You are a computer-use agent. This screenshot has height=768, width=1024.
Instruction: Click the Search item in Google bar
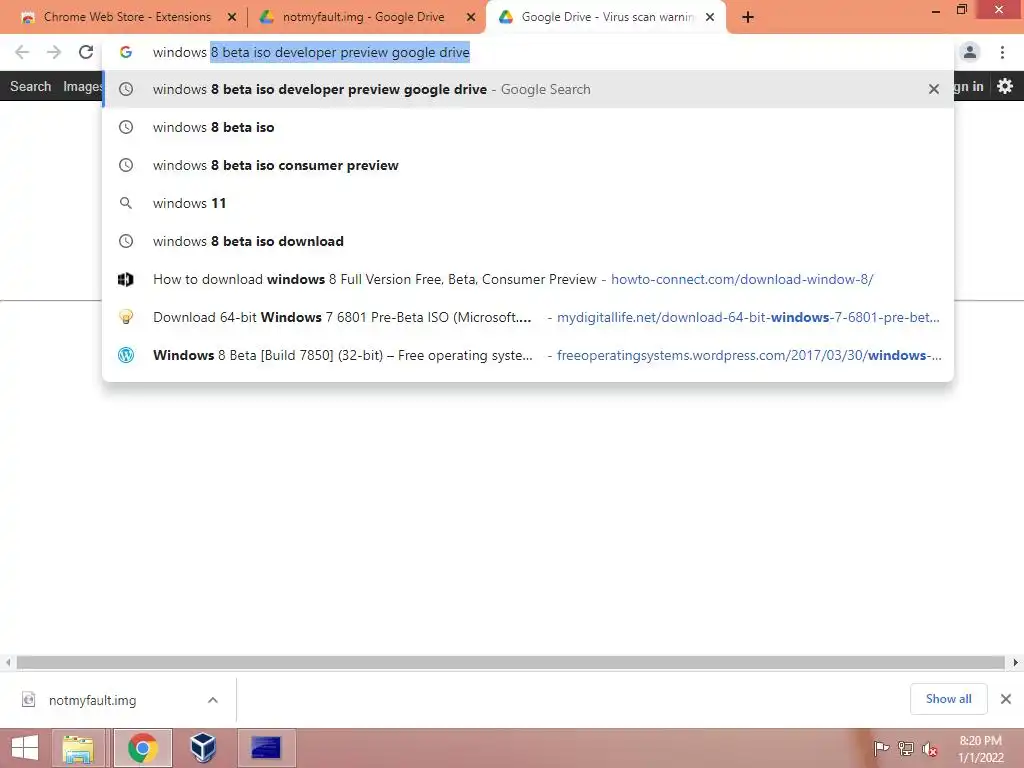pyautogui.click(x=31, y=86)
